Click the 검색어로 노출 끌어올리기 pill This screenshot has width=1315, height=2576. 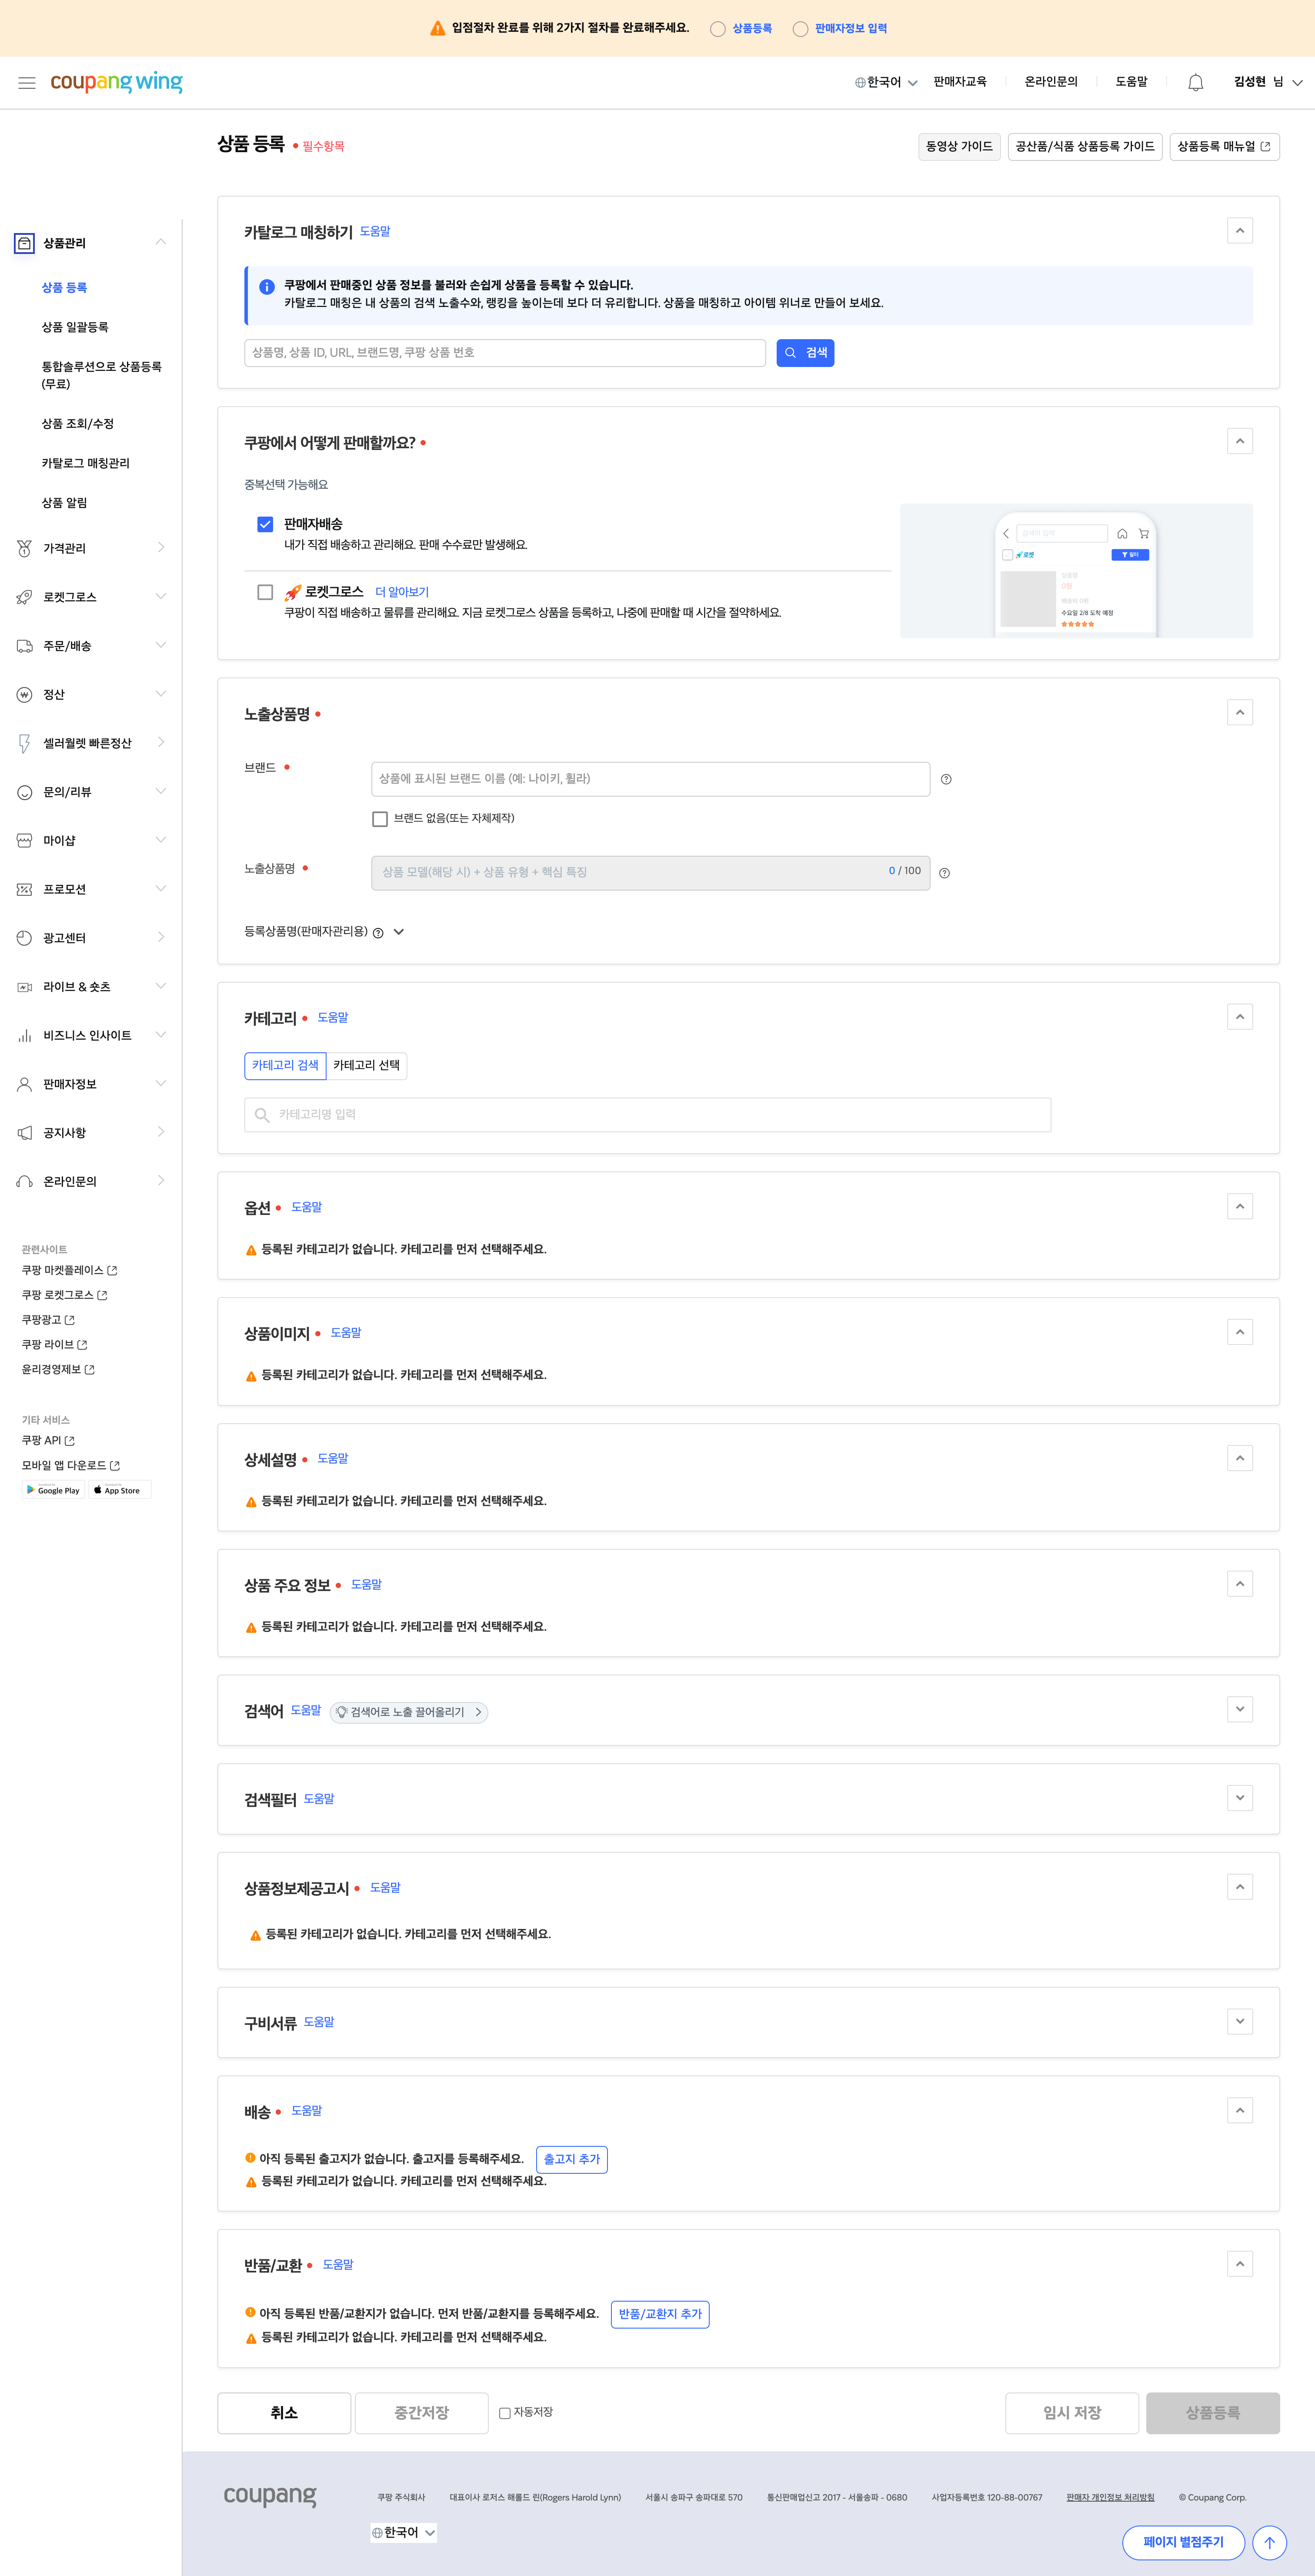tap(409, 1712)
